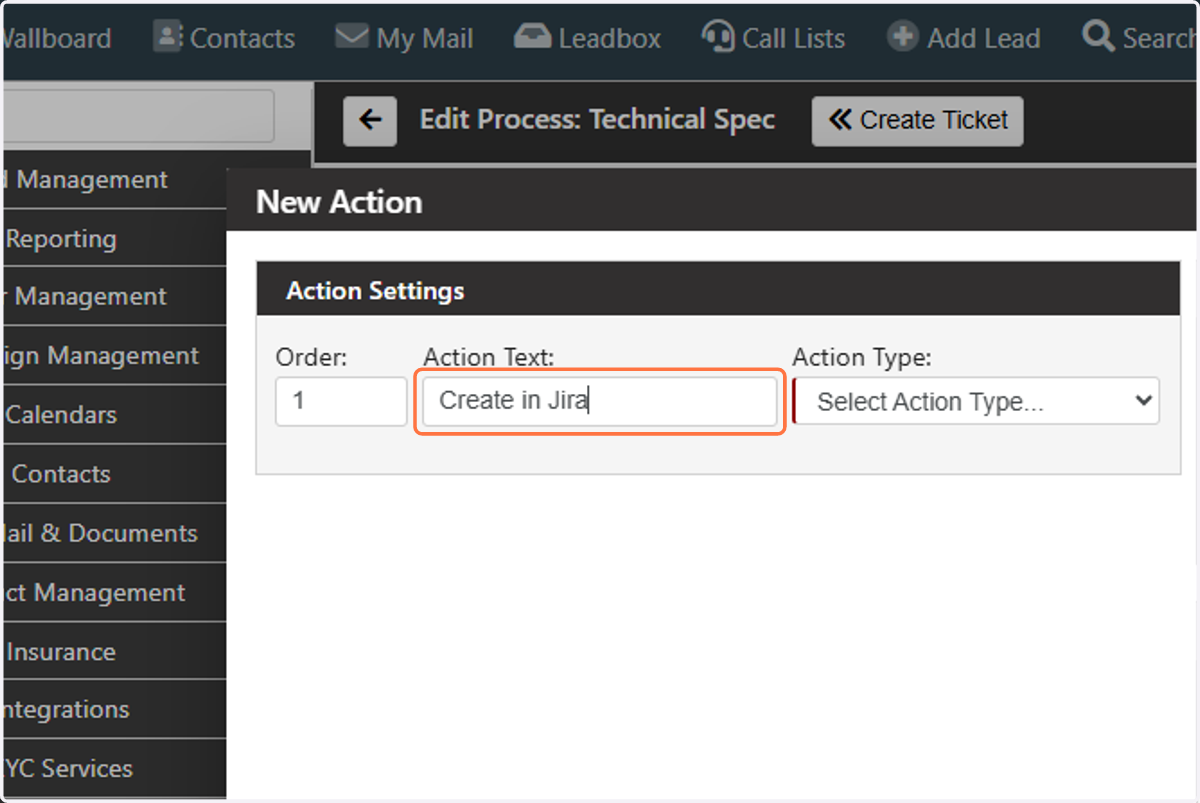Click the Edit Process: Technical Spec title

(597, 120)
